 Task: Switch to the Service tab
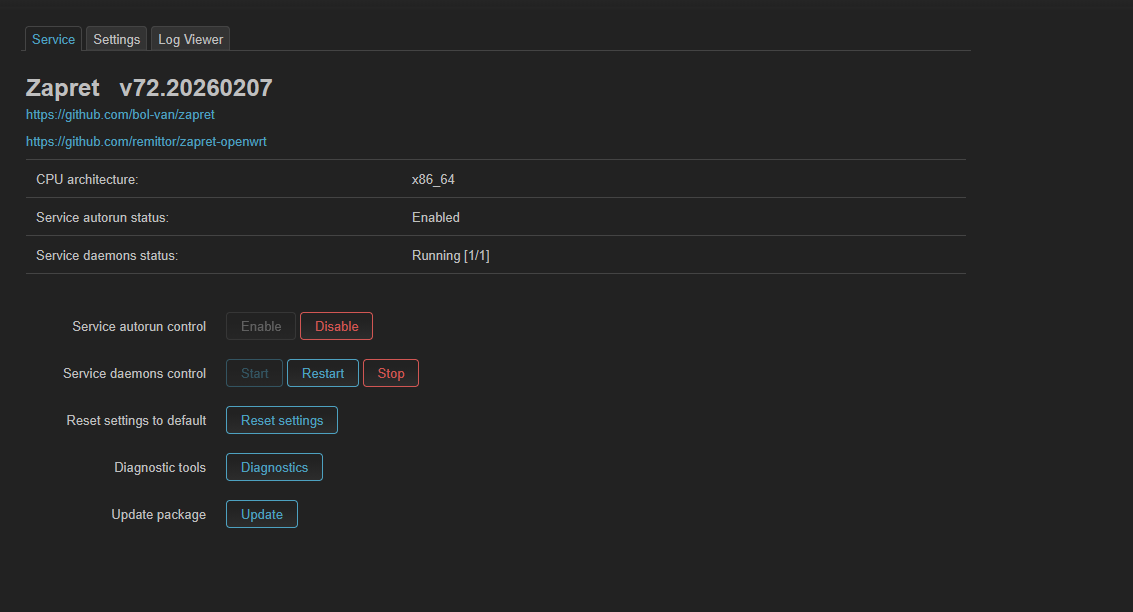point(53,39)
